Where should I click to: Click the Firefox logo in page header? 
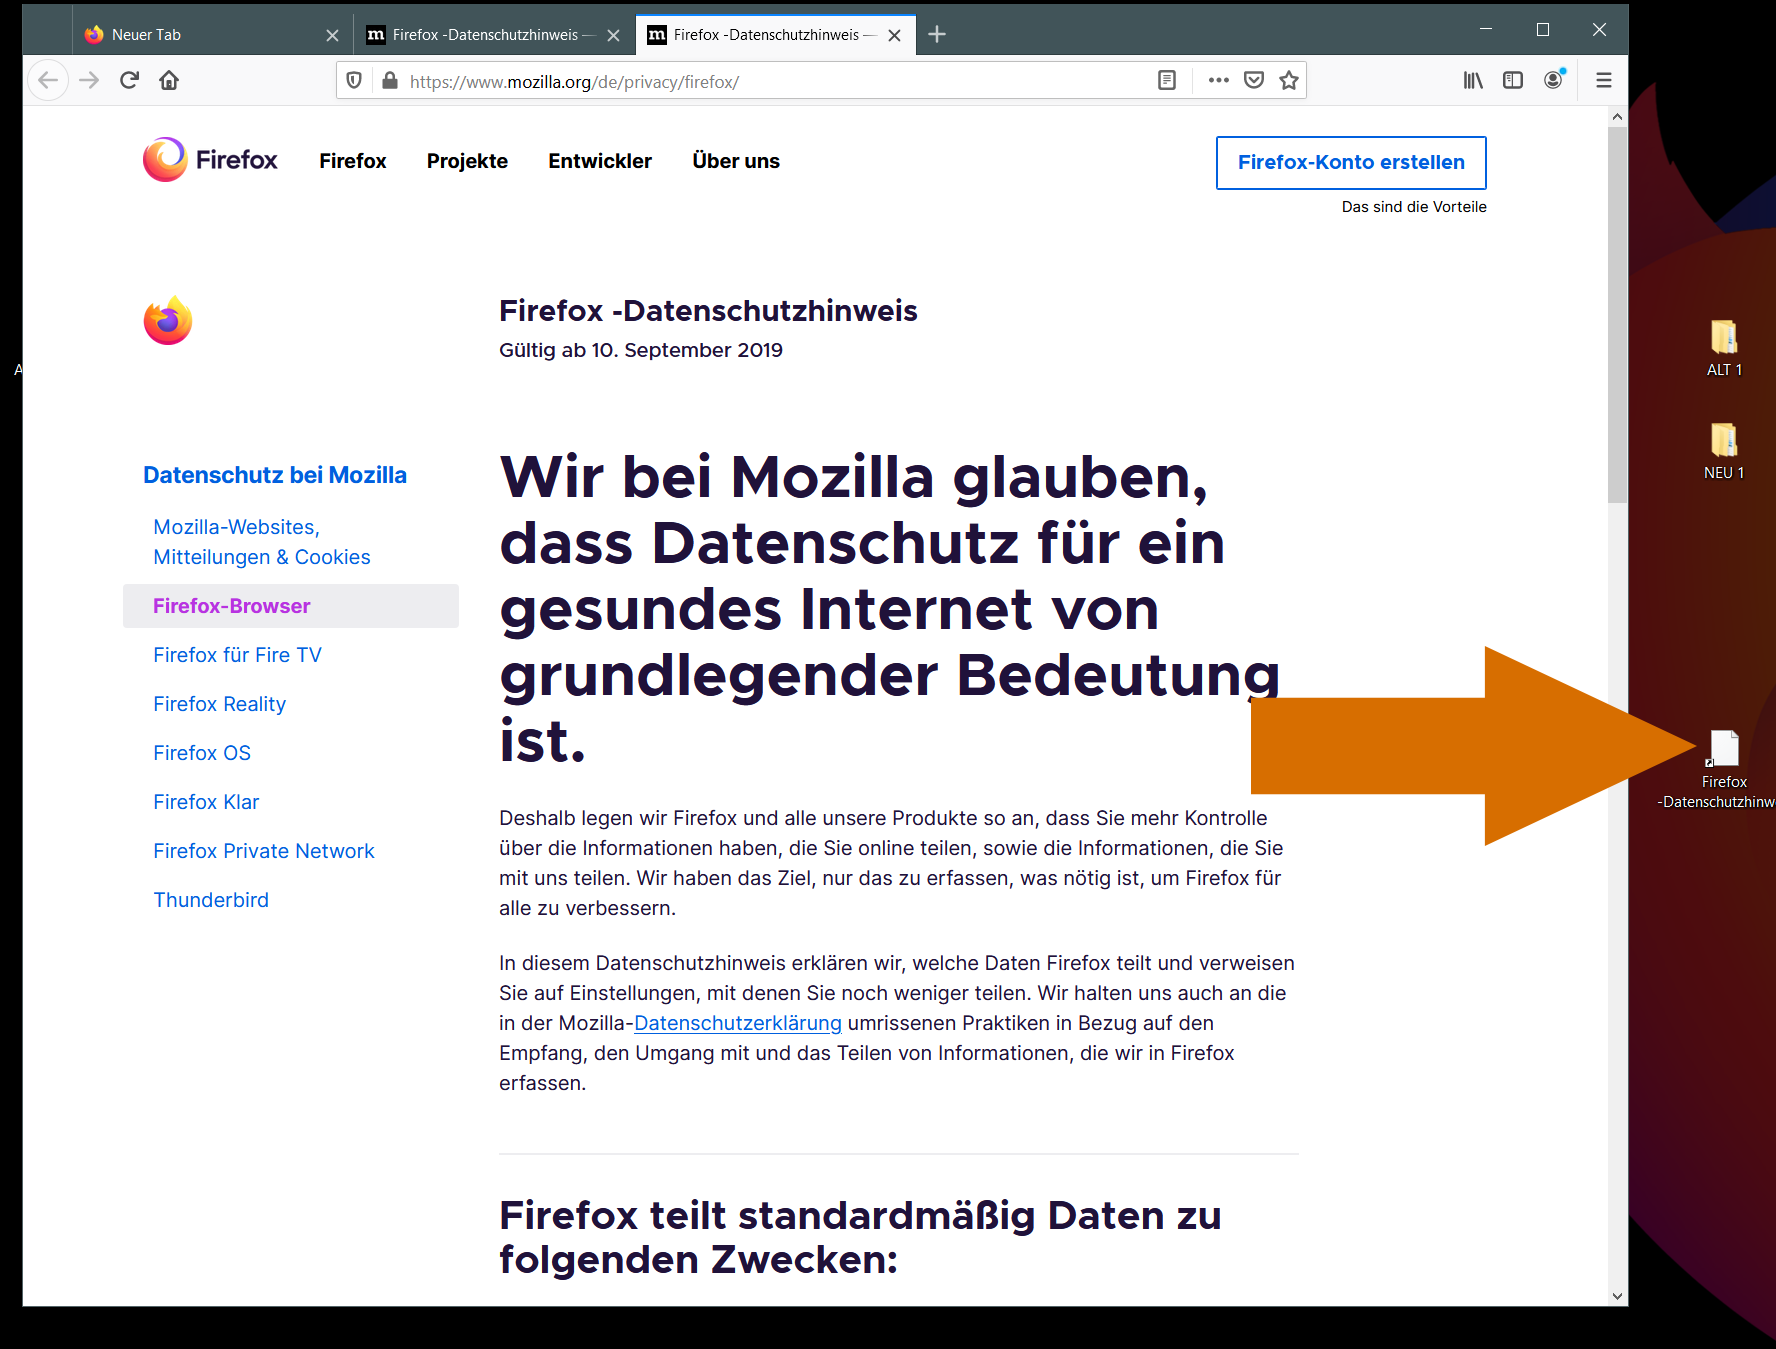tap(210, 160)
